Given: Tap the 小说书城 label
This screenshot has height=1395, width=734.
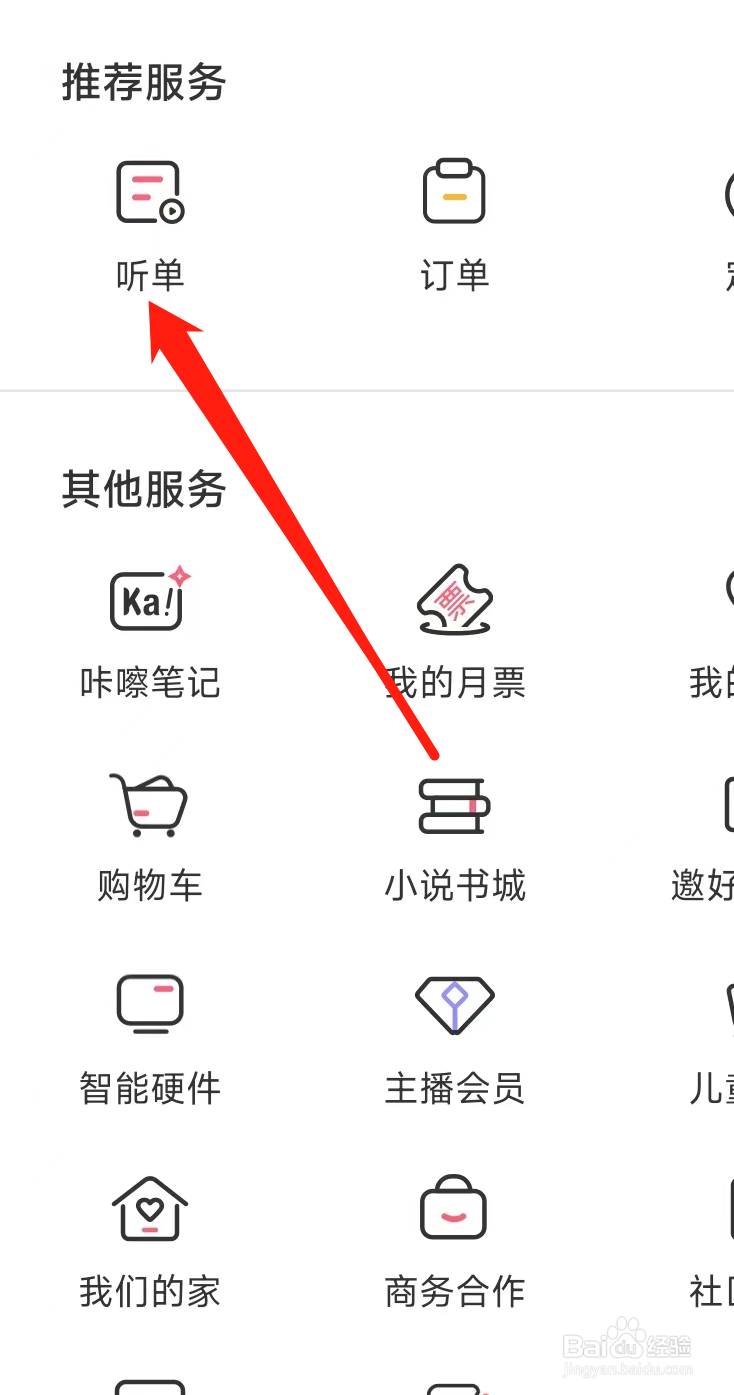Looking at the screenshot, I should pyautogui.click(x=455, y=886).
